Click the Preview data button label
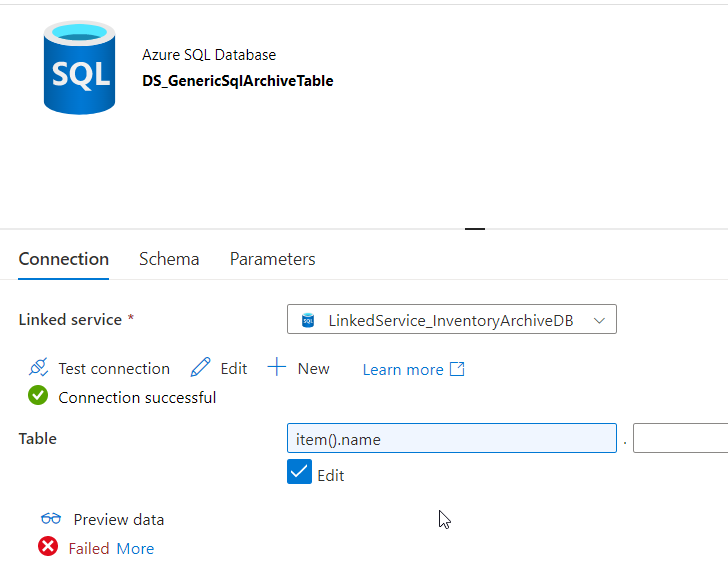The height and width of the screenshot is (588, 728). pyautogui.click(x=119, y=519)
